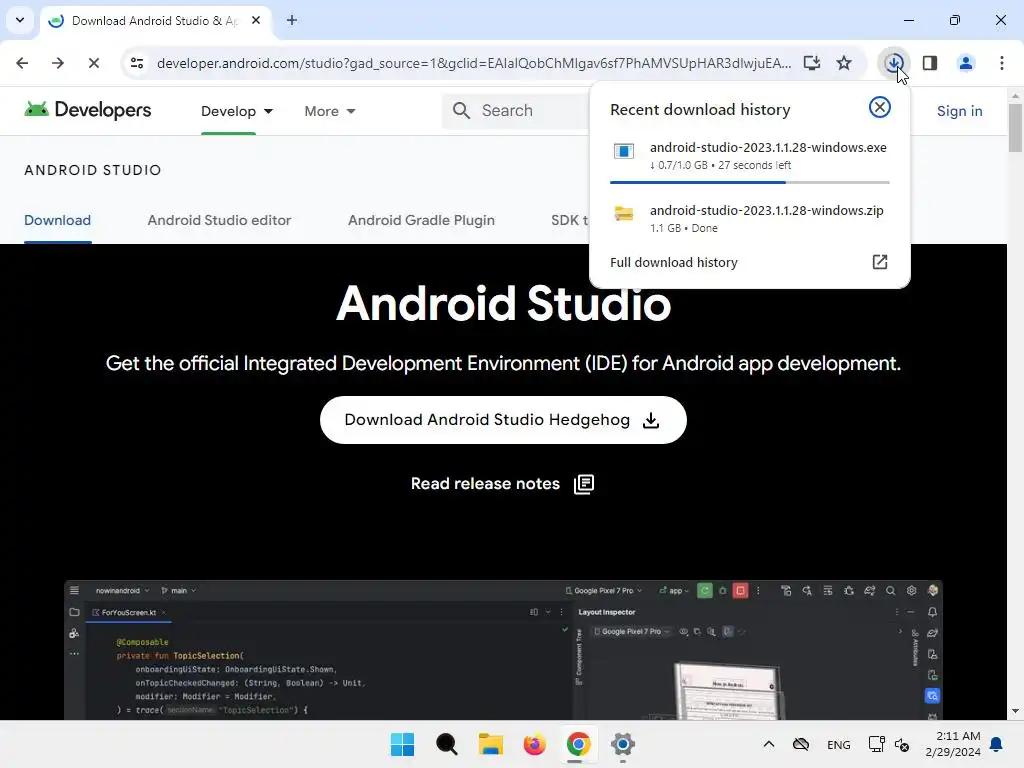Launch Firefox from the taskbar
Image resolution: width=1024 pixels, height=768 pixels.
pos(534,744)
